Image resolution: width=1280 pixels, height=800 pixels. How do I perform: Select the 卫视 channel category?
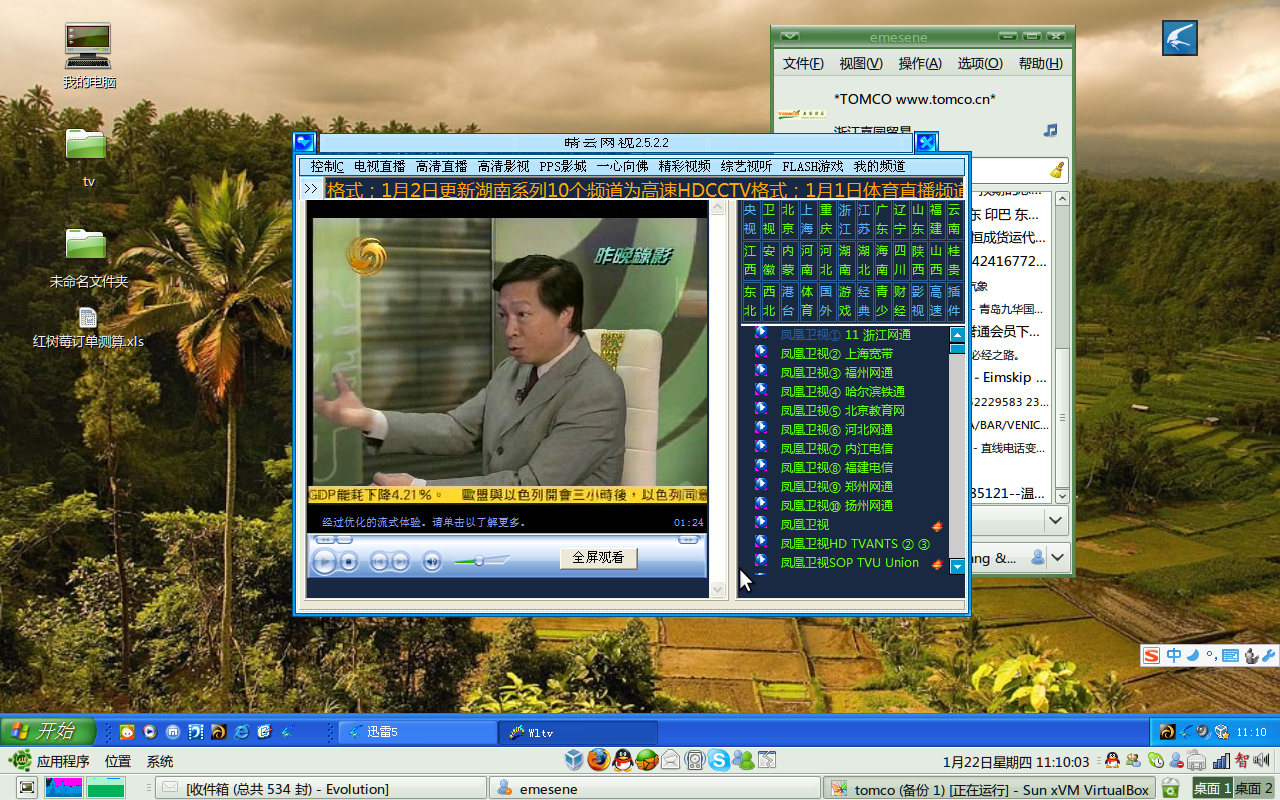[769, 219]
